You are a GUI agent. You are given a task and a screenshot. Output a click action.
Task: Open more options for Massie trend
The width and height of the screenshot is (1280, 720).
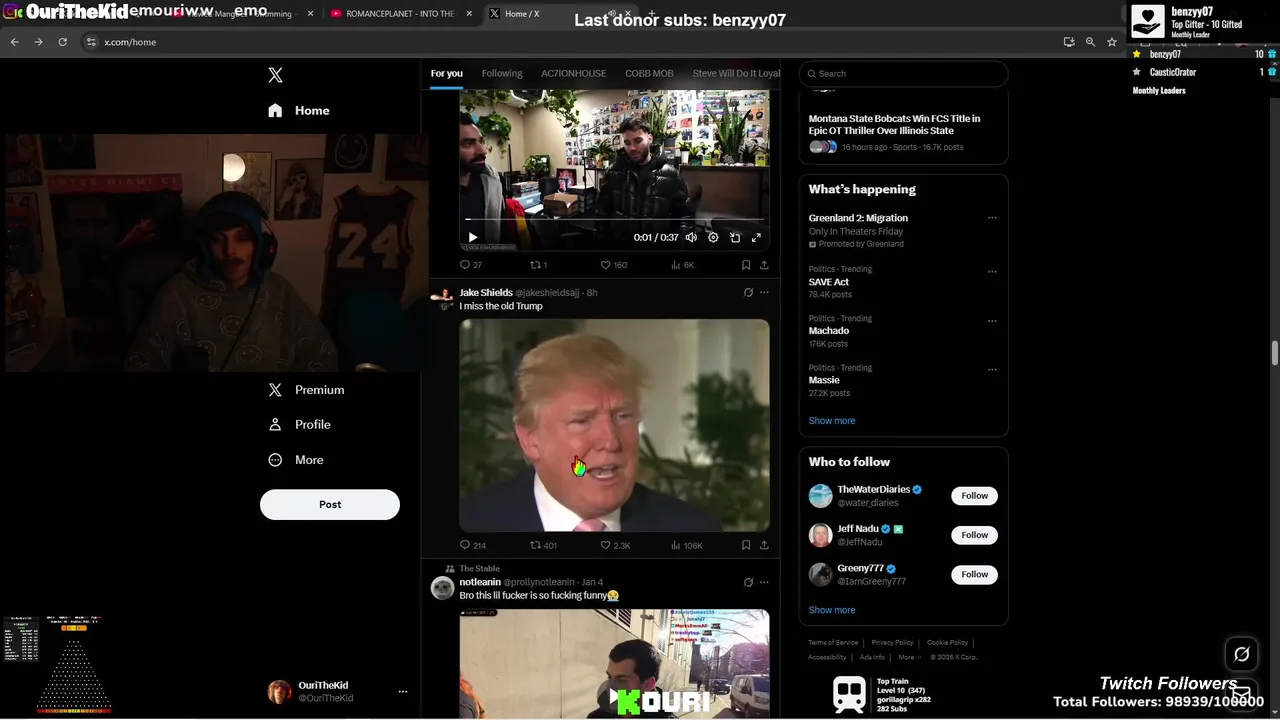click(992, 369)
